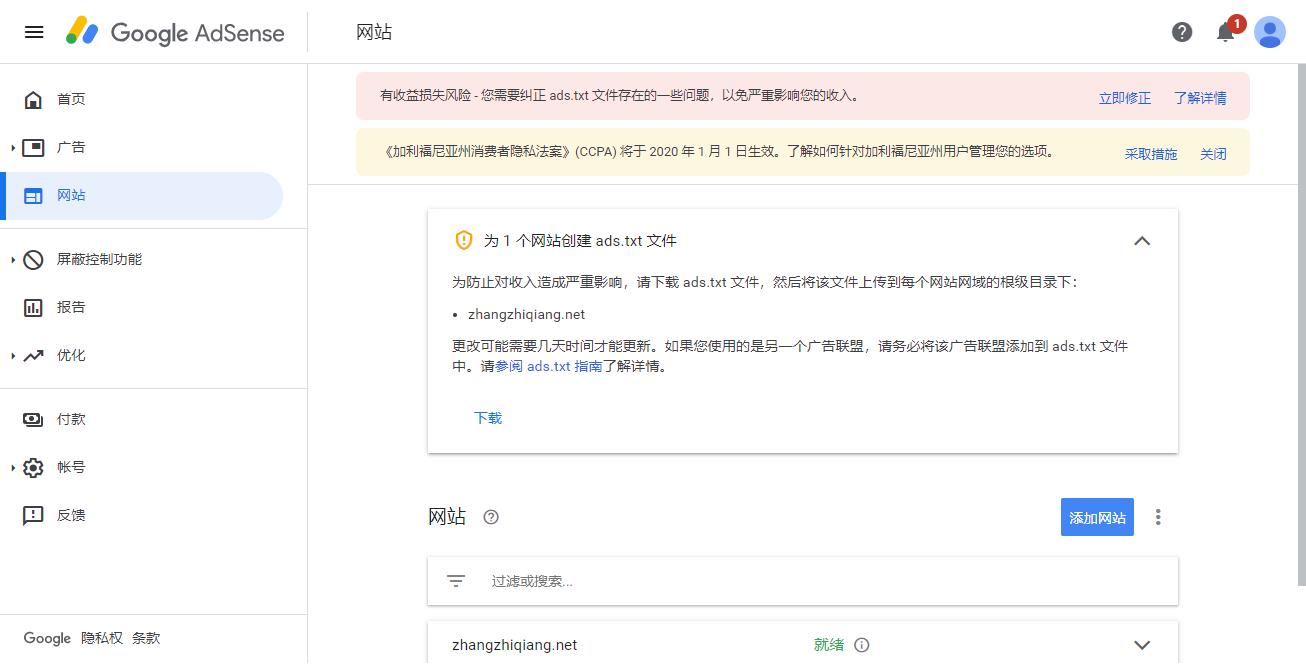Click the info icon next to 就绪
This screenshot has width=1306, height=664.
[x=862, y=645]
